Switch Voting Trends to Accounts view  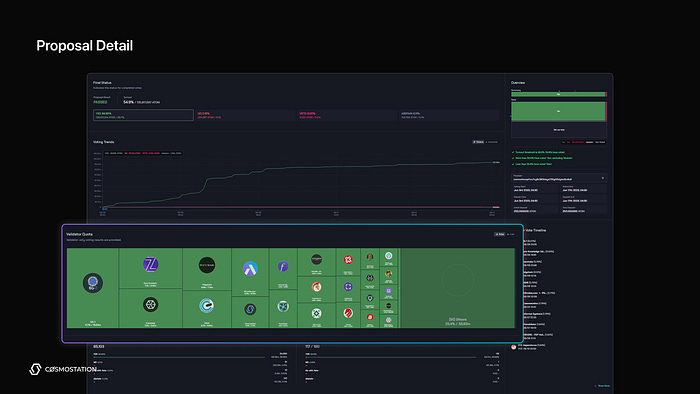(x=492, y=142)
